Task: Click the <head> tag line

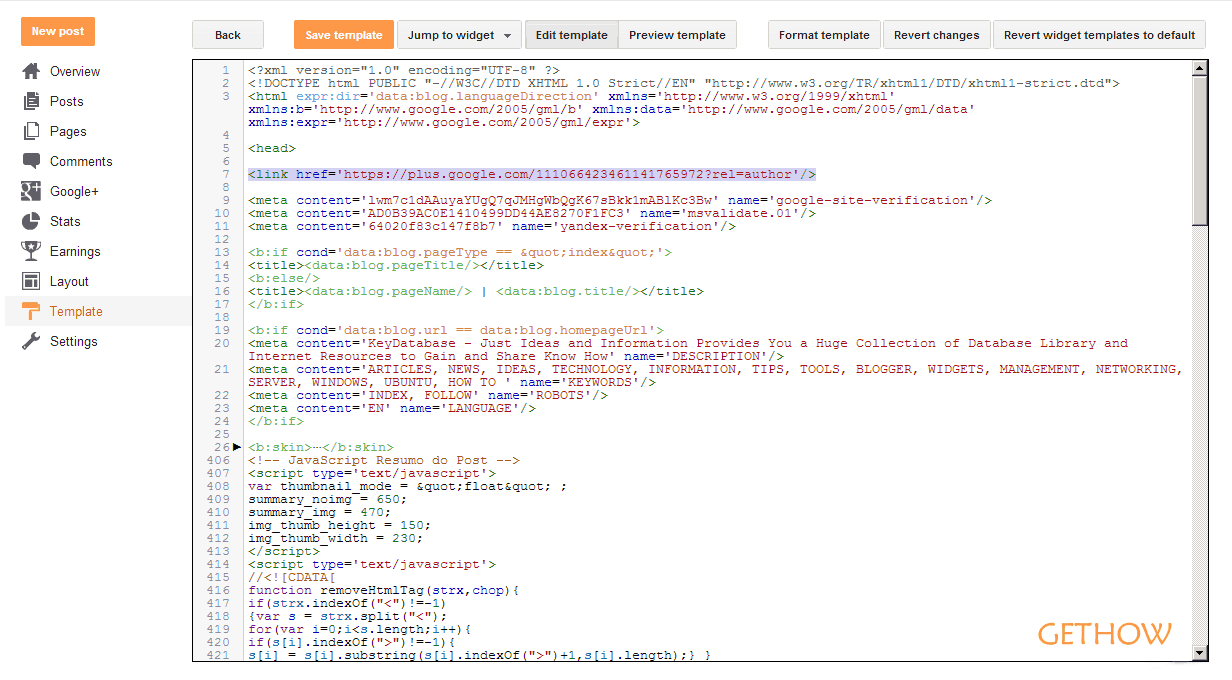Action: coord(272,148)
